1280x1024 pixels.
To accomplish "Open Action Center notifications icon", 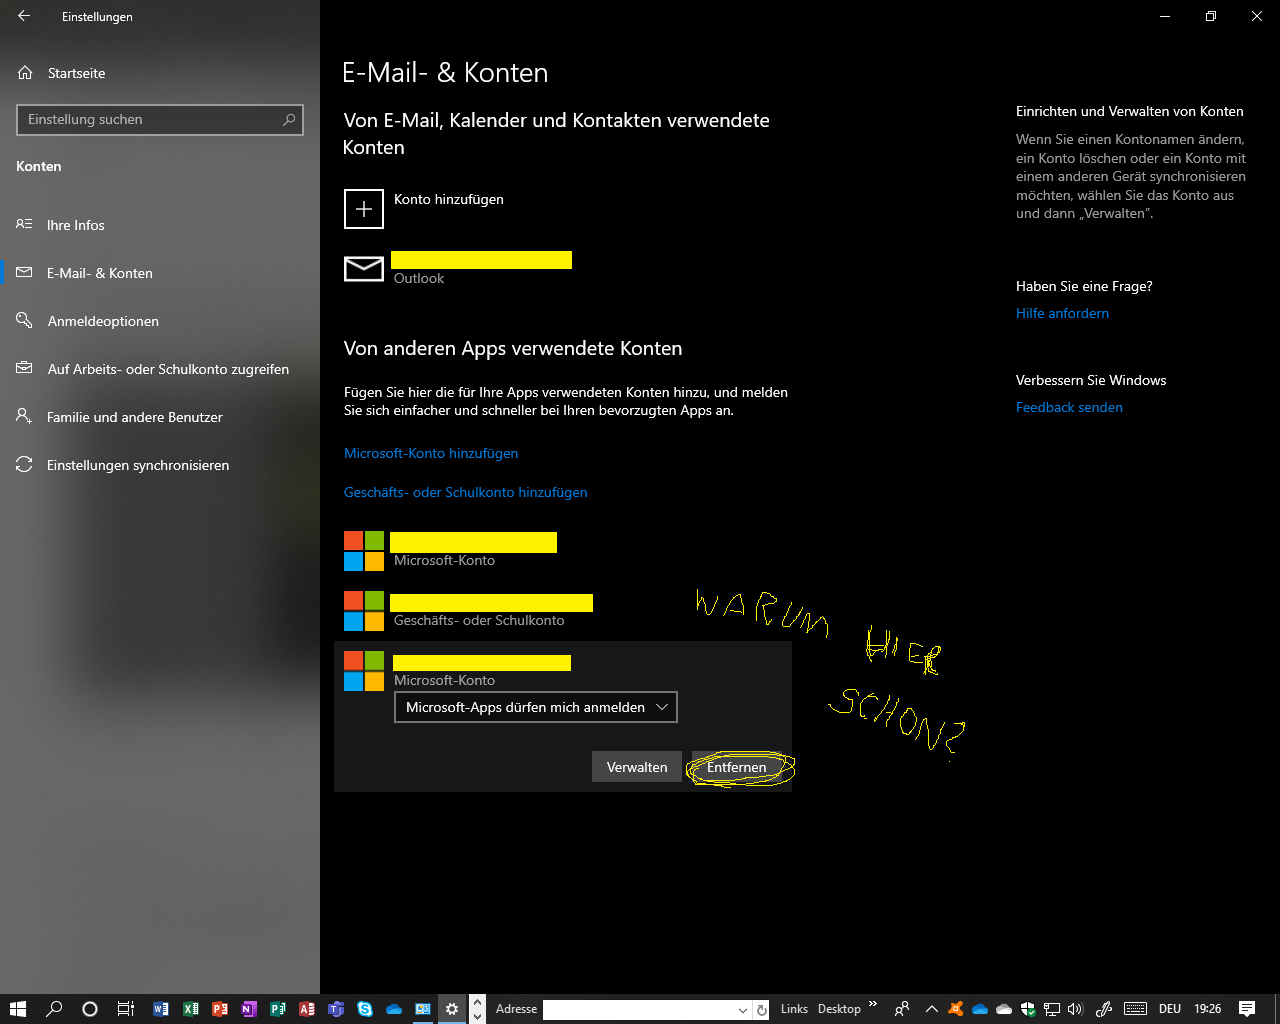I will [x=1247, y=1009].
